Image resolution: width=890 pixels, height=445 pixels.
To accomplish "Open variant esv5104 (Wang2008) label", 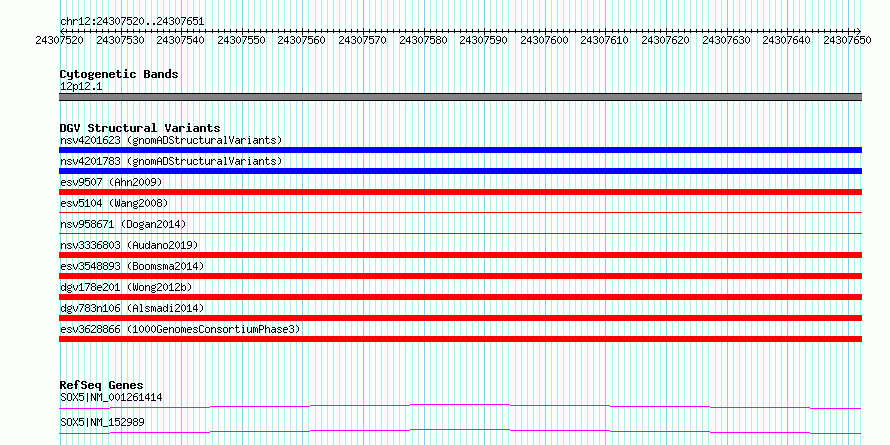I will click(x=114, y=203).
